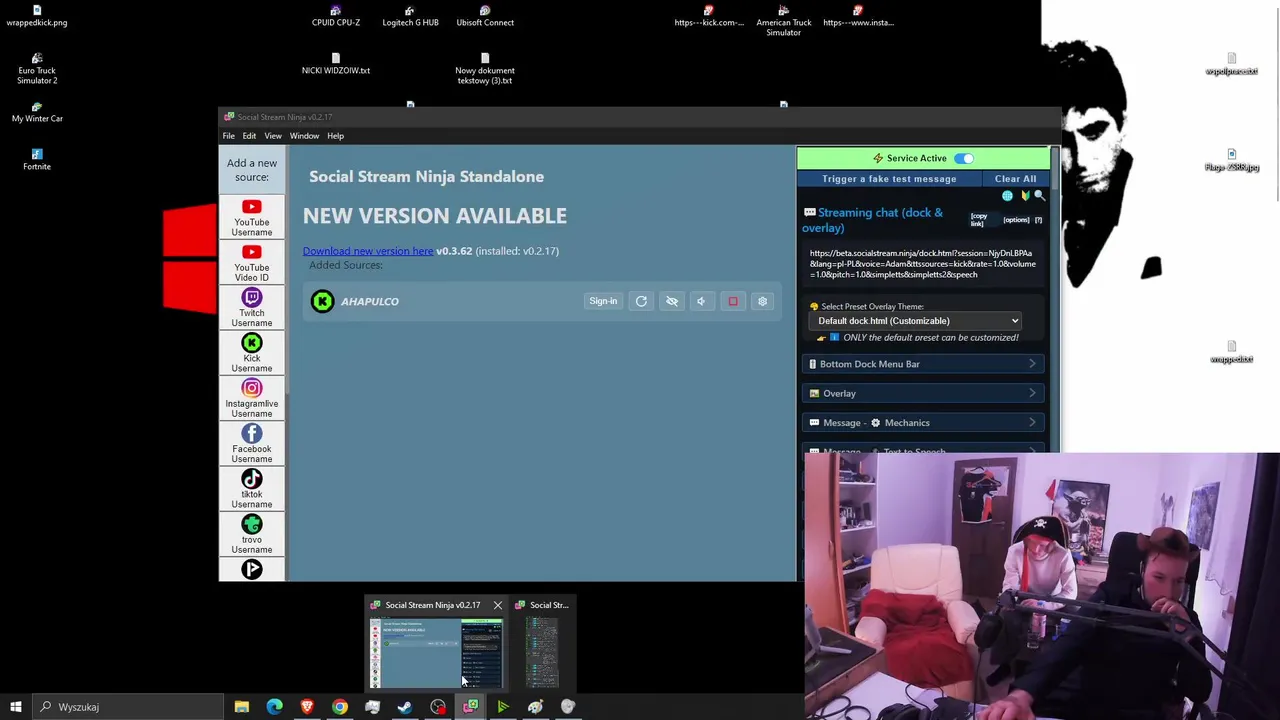Expand the Overlay section
This screenshot has width=1280, height=720.
(924, 393)
